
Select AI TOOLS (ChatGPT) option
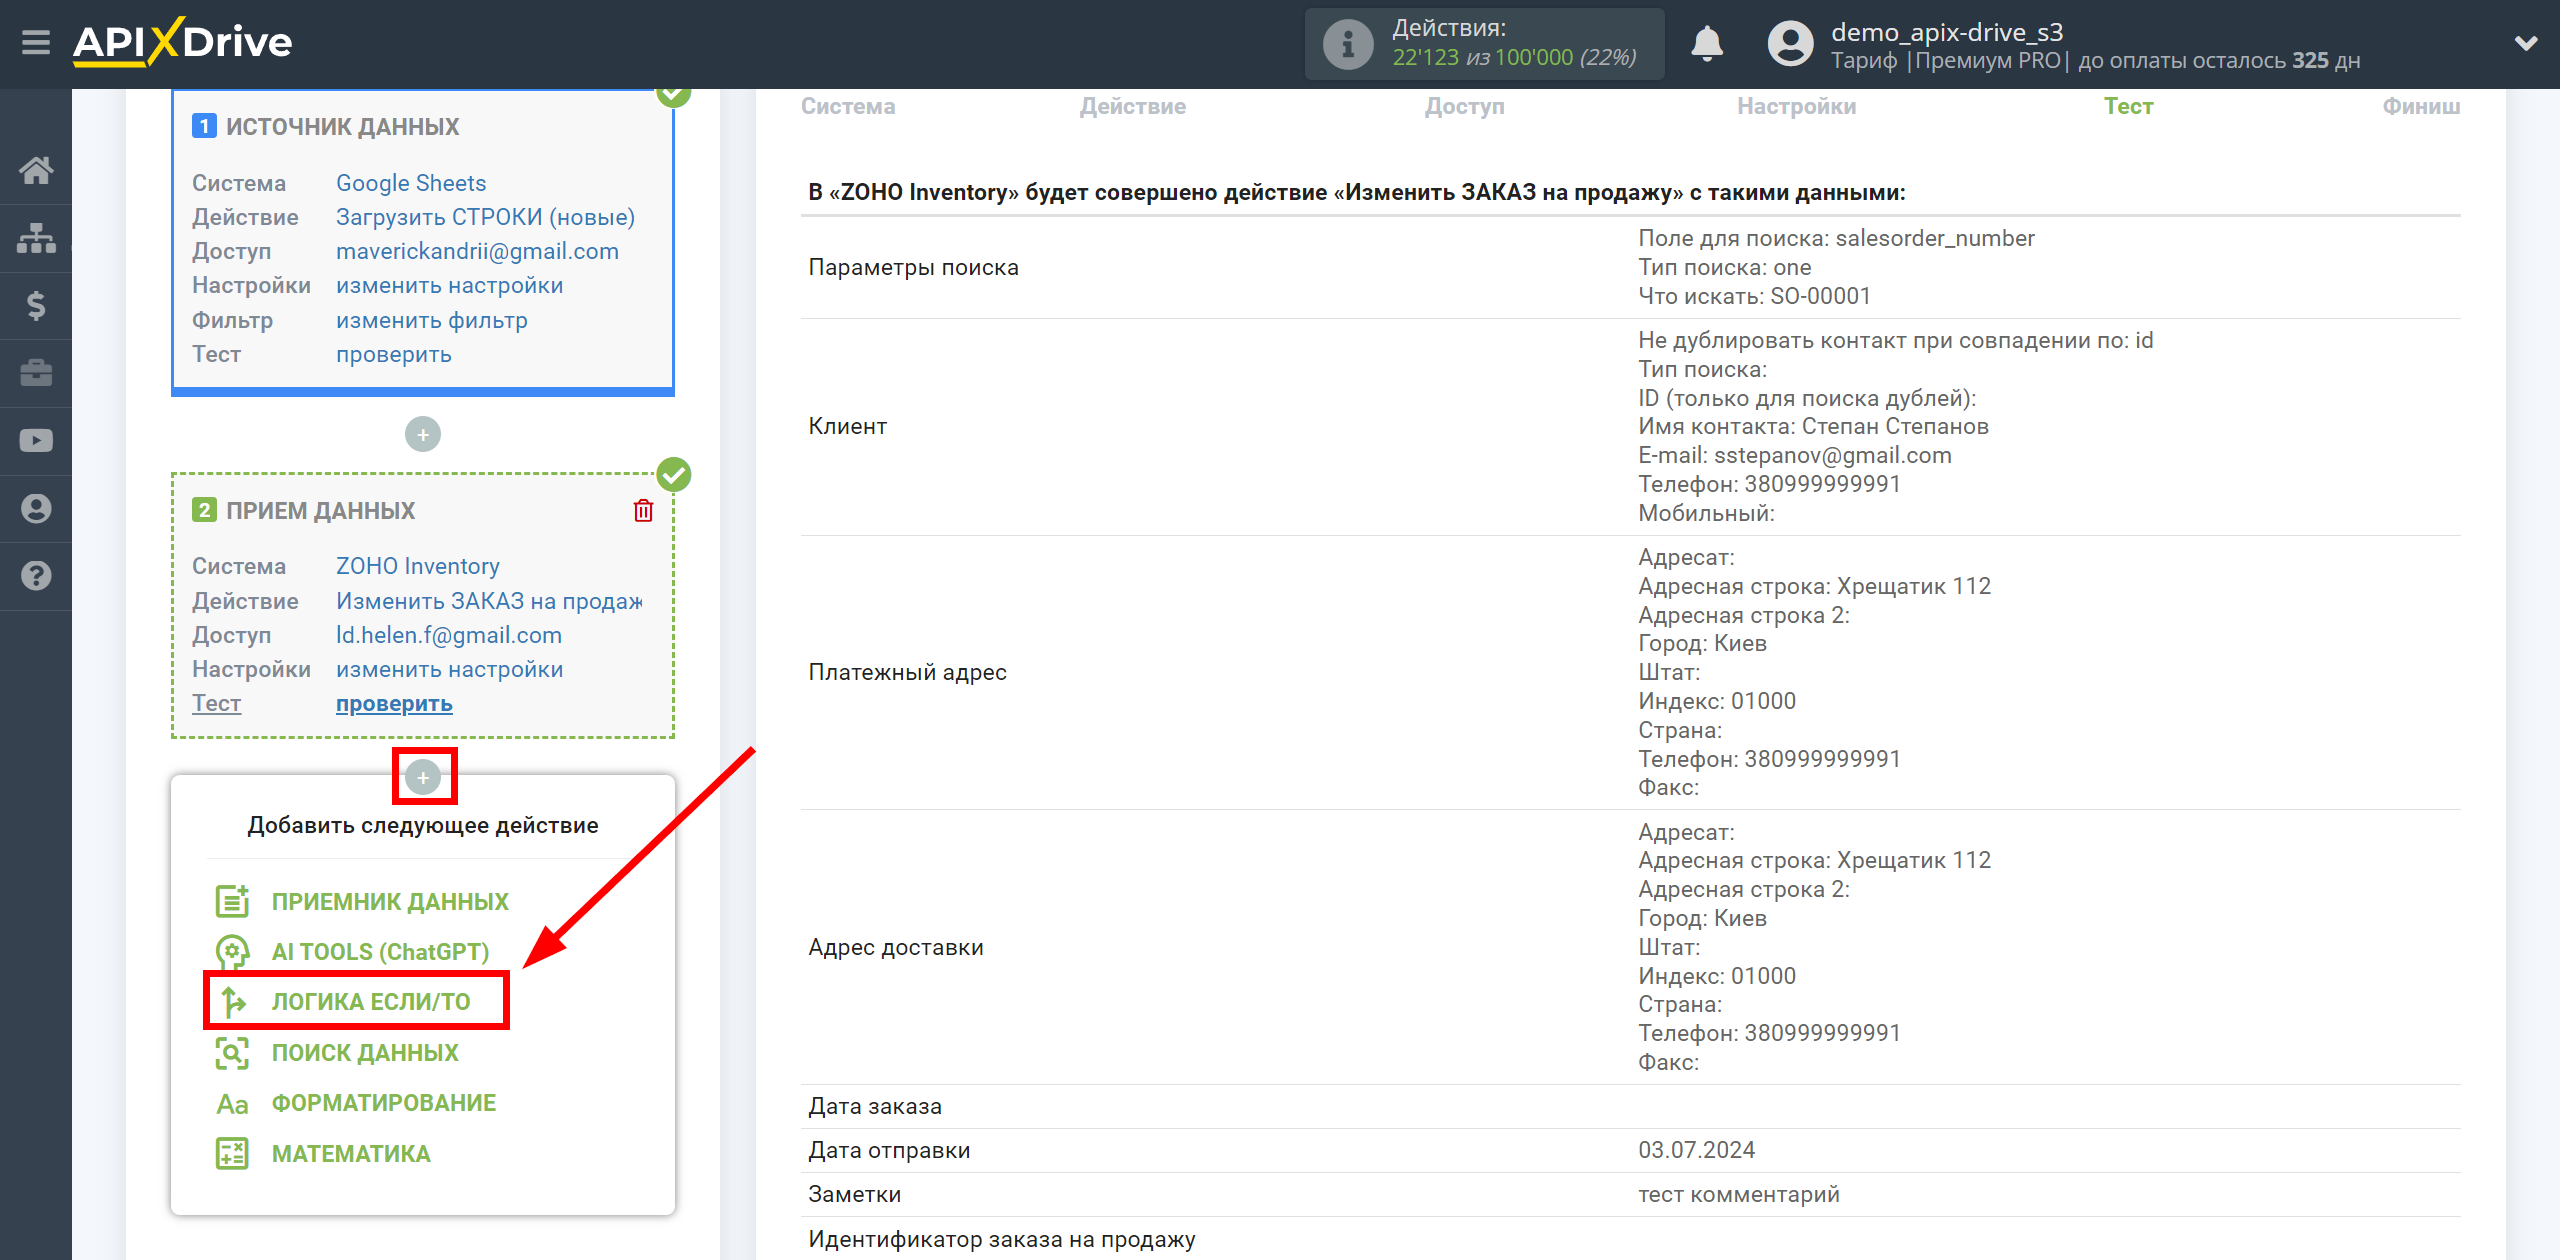380,952
